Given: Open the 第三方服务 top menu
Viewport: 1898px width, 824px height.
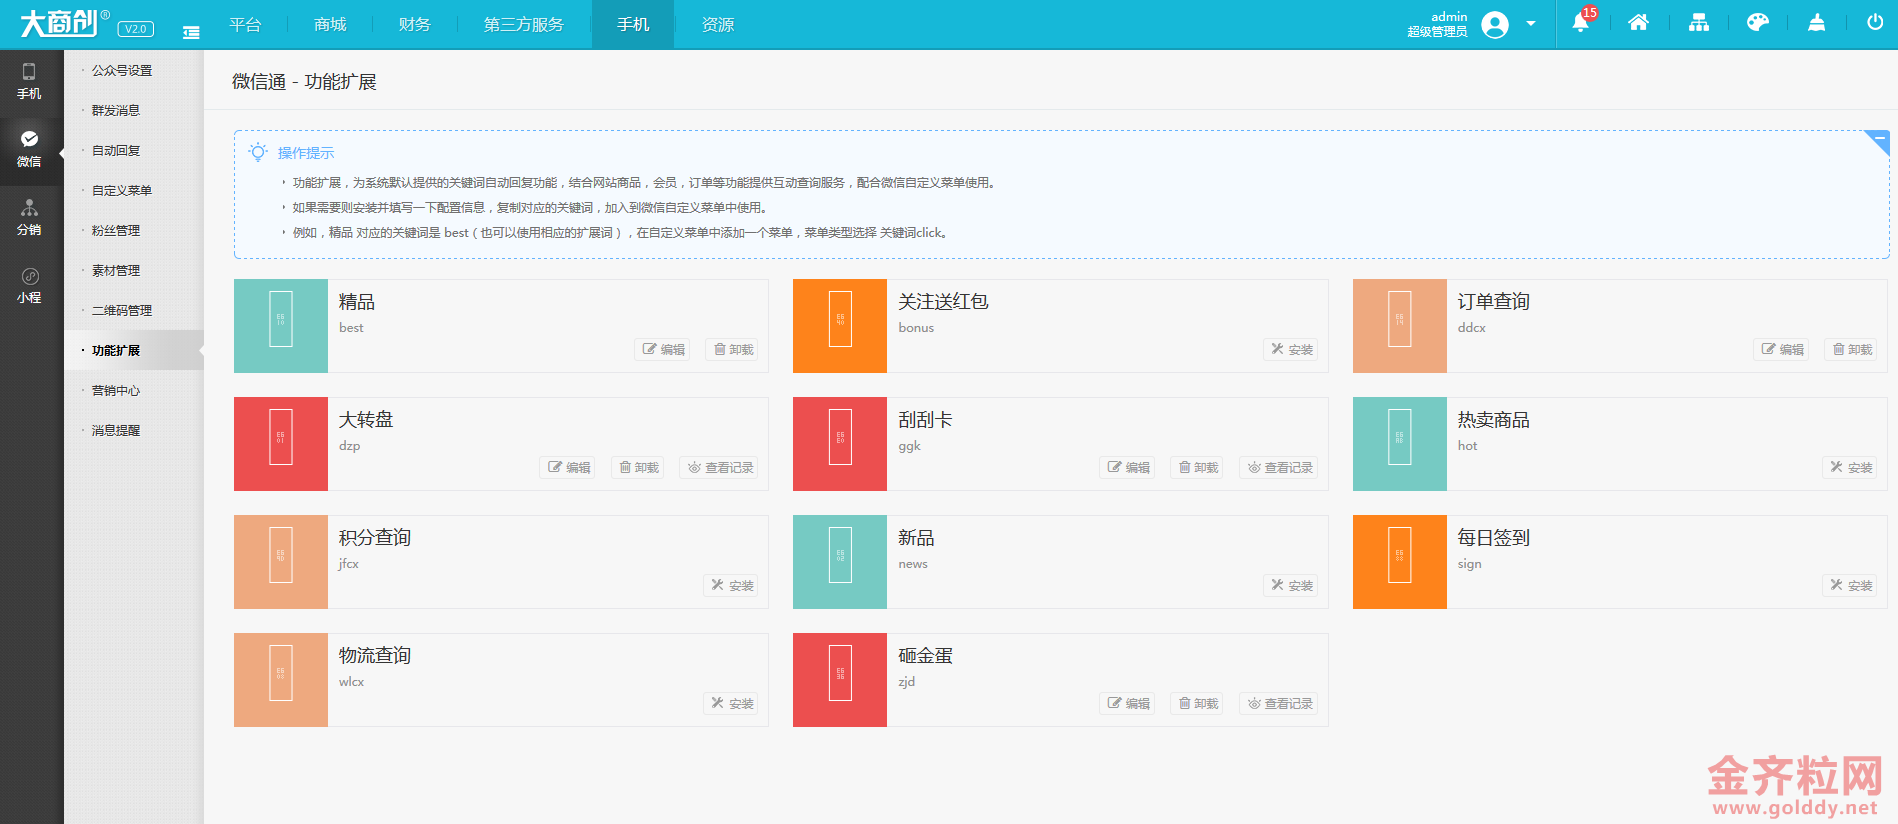Looking at the screenshot, I should click(524, 24).
